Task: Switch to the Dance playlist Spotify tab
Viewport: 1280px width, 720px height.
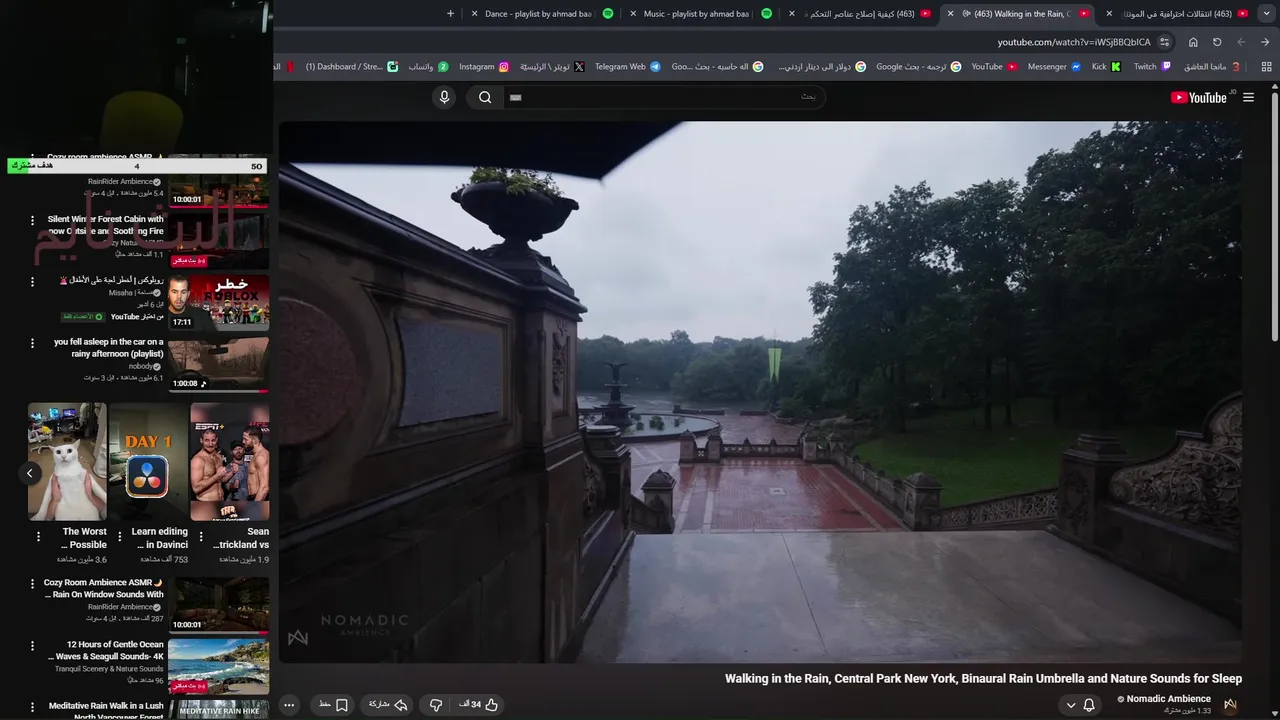Action: (540, 14)
